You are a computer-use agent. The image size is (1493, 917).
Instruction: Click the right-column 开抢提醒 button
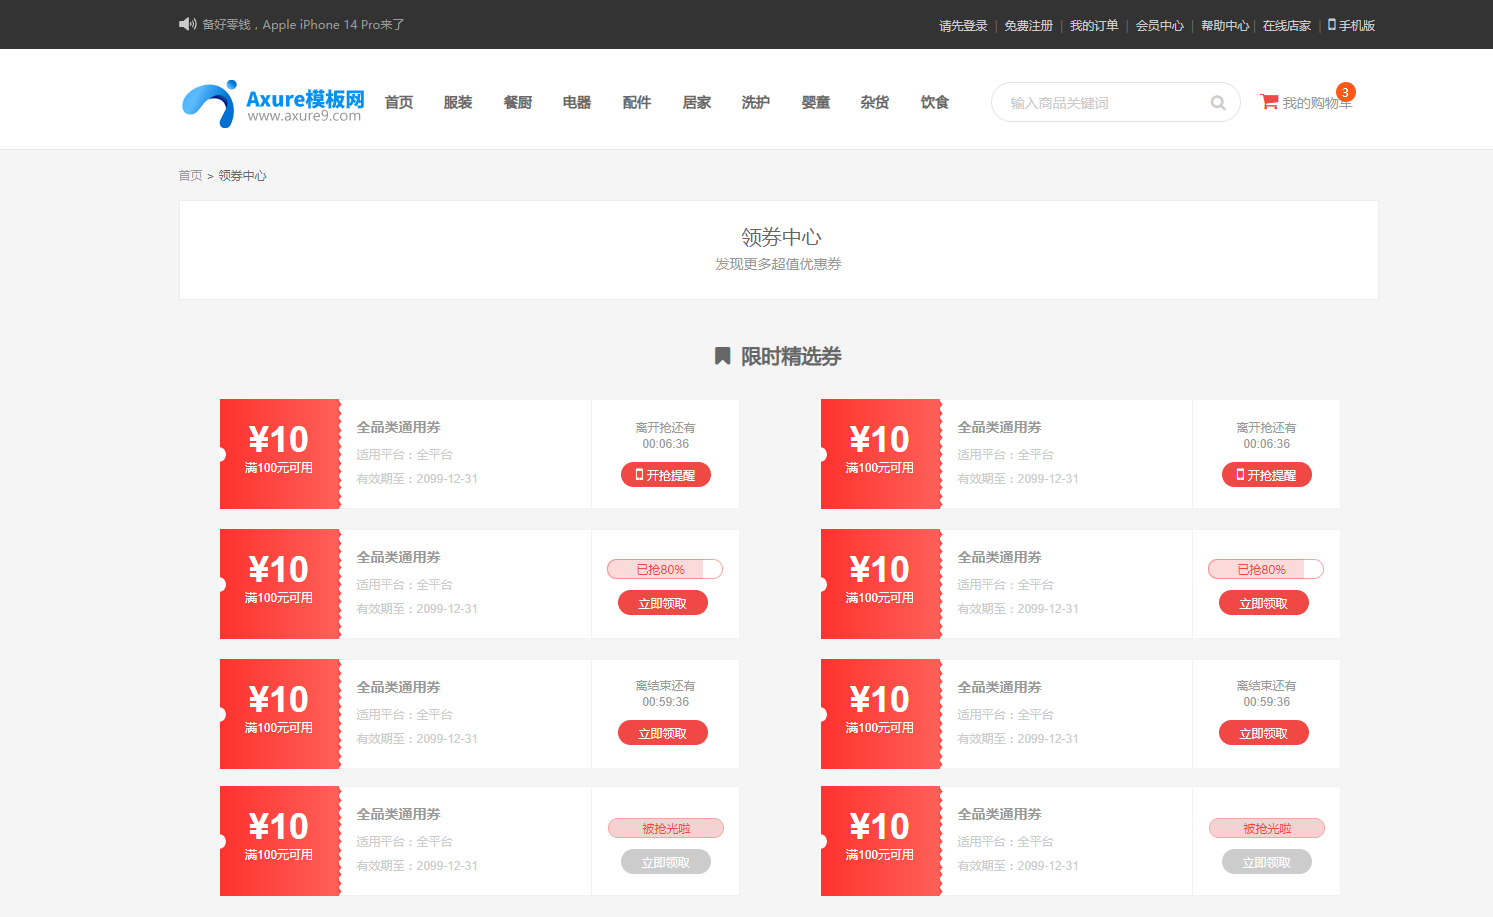pyautogui.click(x=1267, y=475)
